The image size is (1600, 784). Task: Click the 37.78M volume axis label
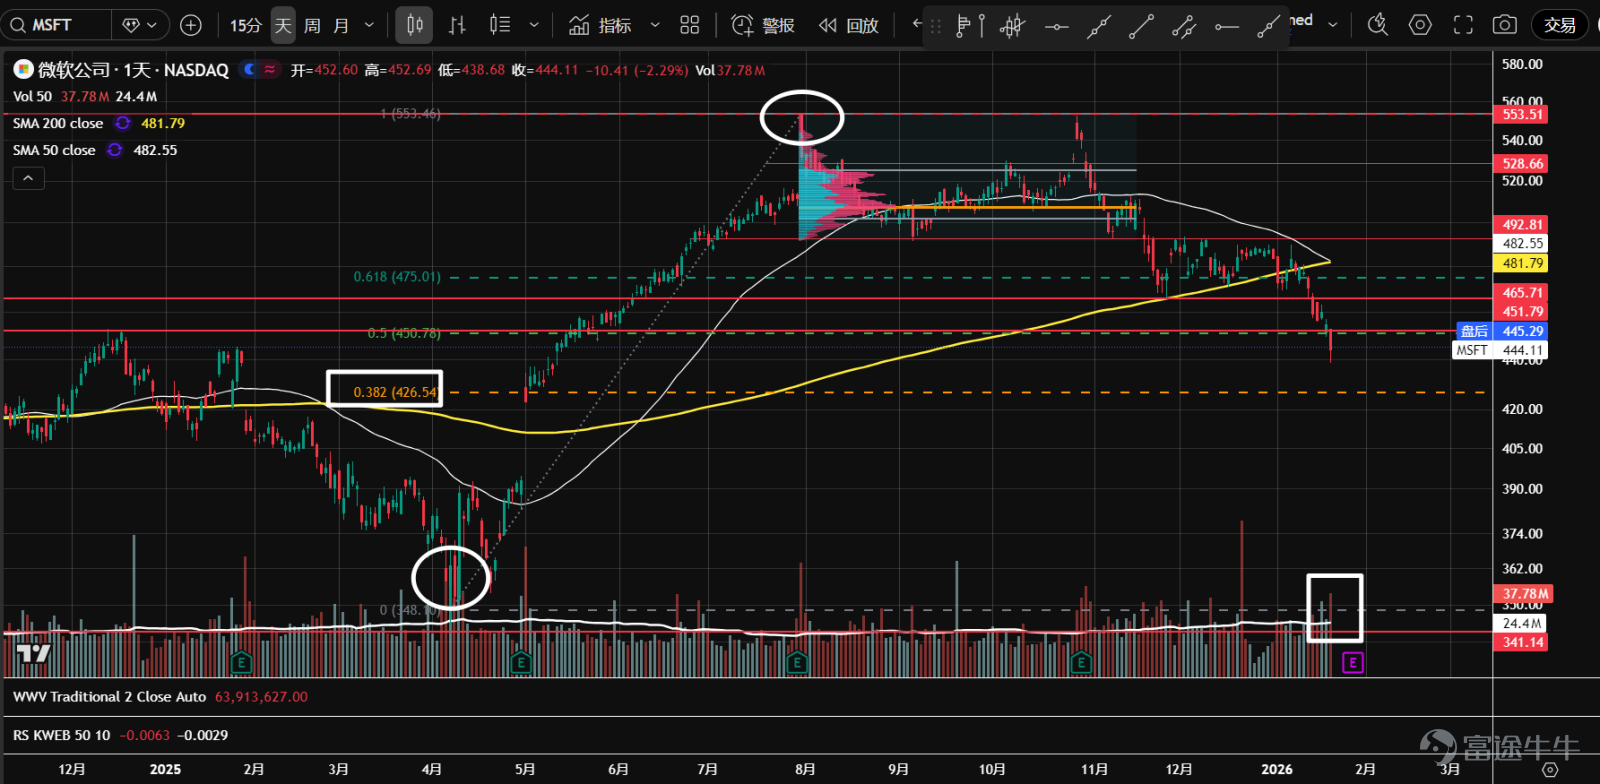tap(1523, 594)
